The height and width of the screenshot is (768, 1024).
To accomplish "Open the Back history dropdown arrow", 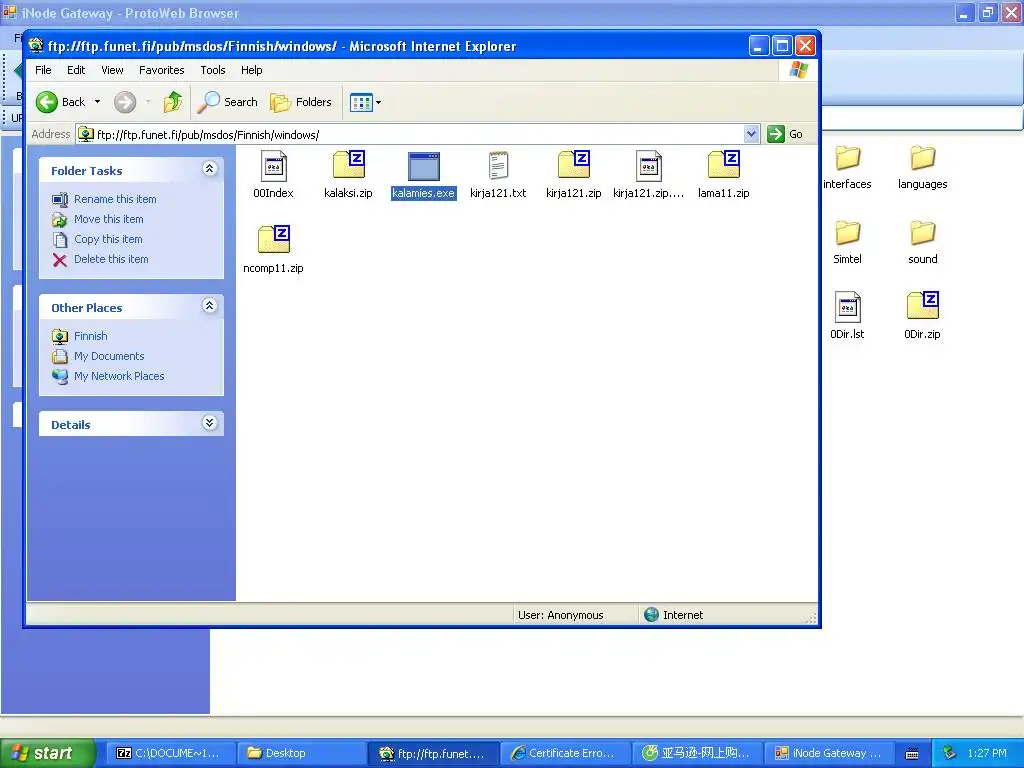I will pyautogui.click(x=97, y=102).
